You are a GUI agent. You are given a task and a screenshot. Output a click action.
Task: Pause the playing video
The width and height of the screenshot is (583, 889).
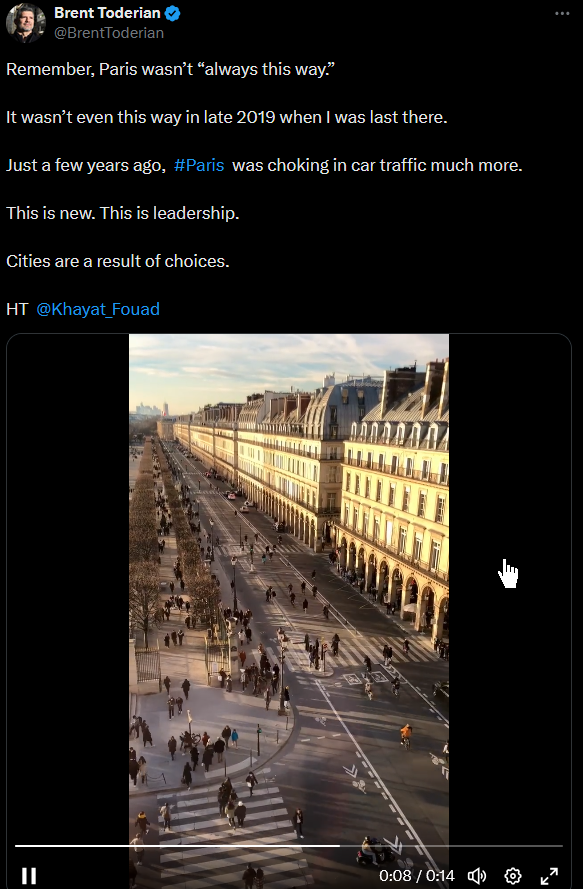[x=28, y=875]
